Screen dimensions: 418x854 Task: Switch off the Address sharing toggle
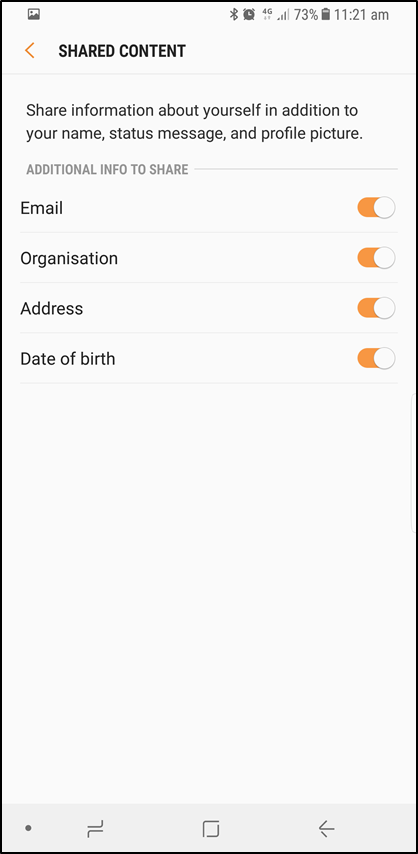376,308
